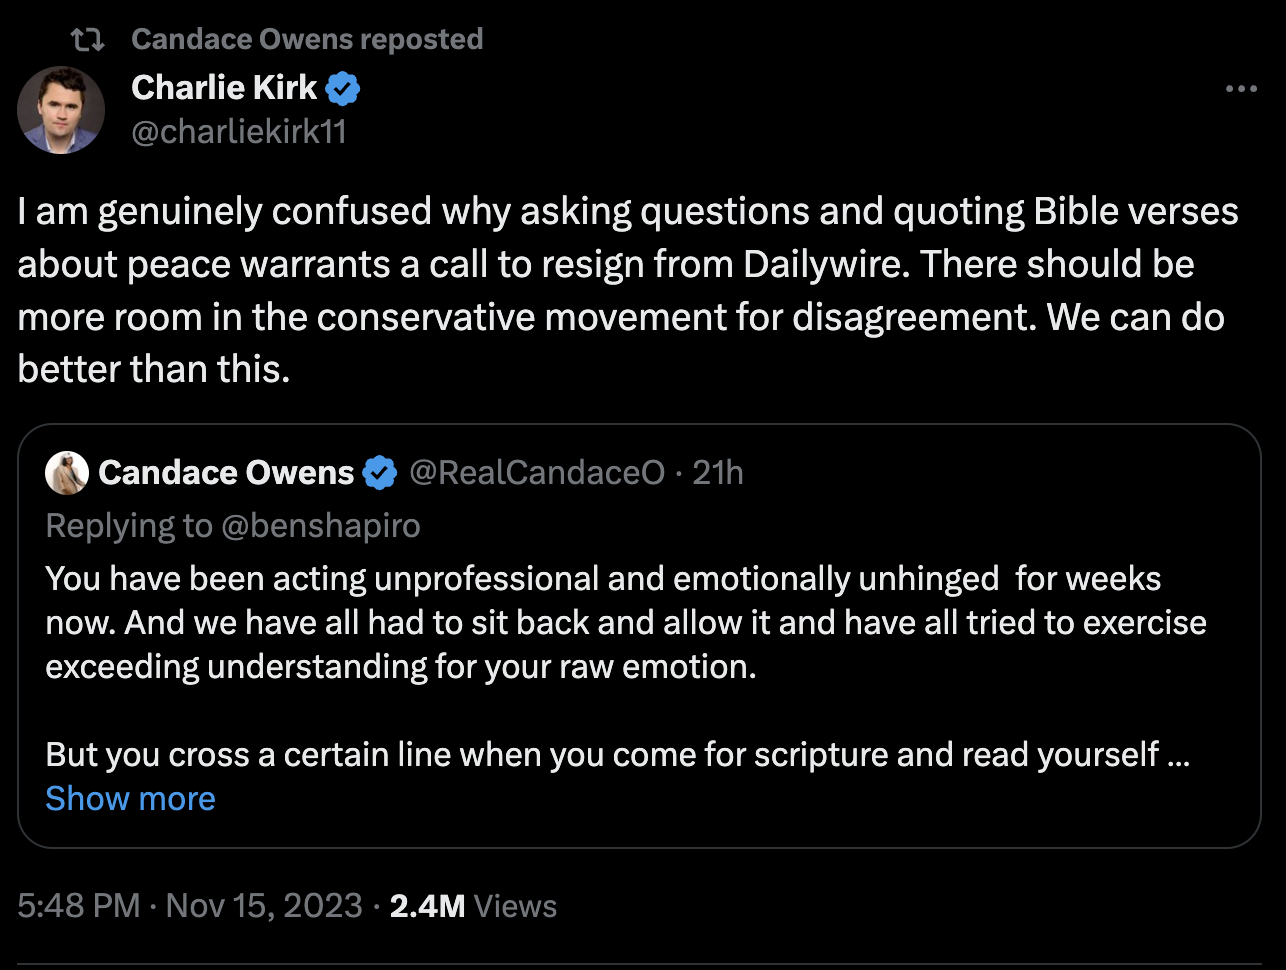The height and width of the screenshot is (970, 1286).
Task: Click Charlie Kirk's profile picture
Action: coord(61,110)
